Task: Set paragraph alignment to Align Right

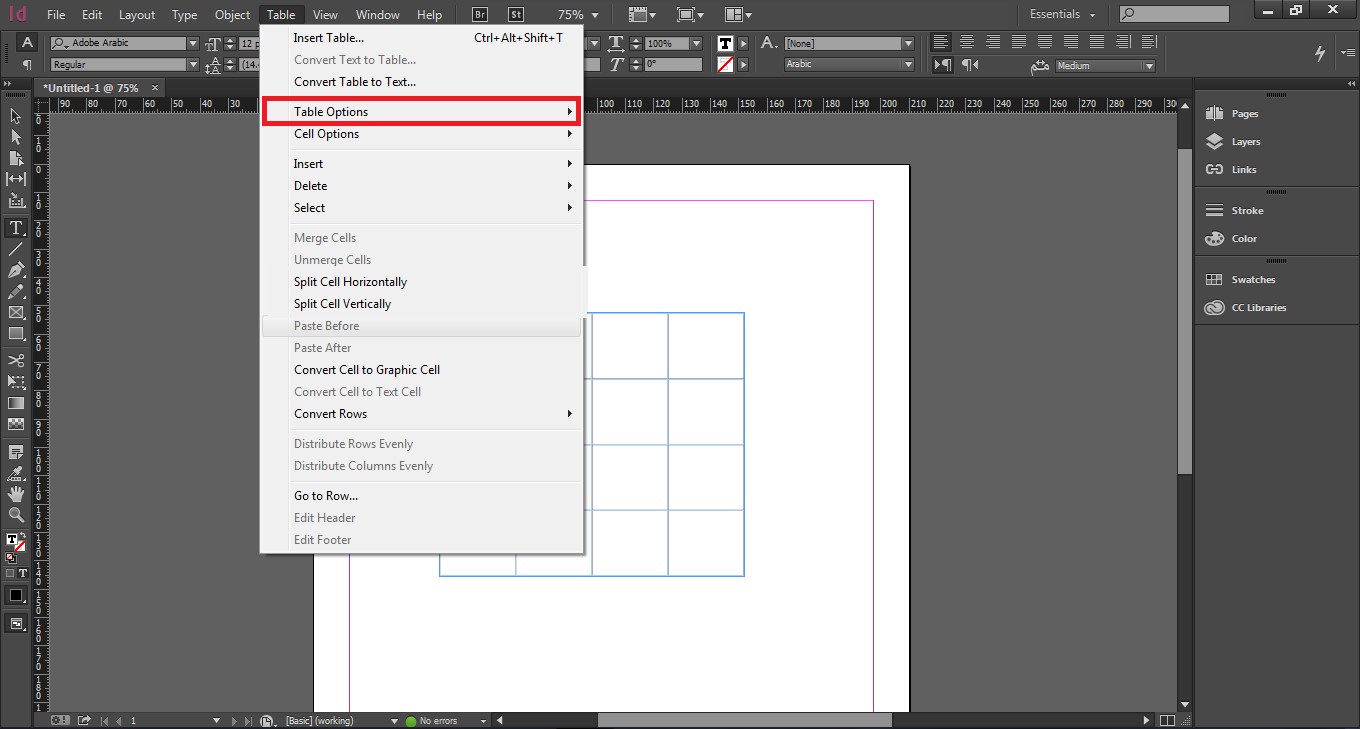Action: pyautogui.click(x=992, y=43)
